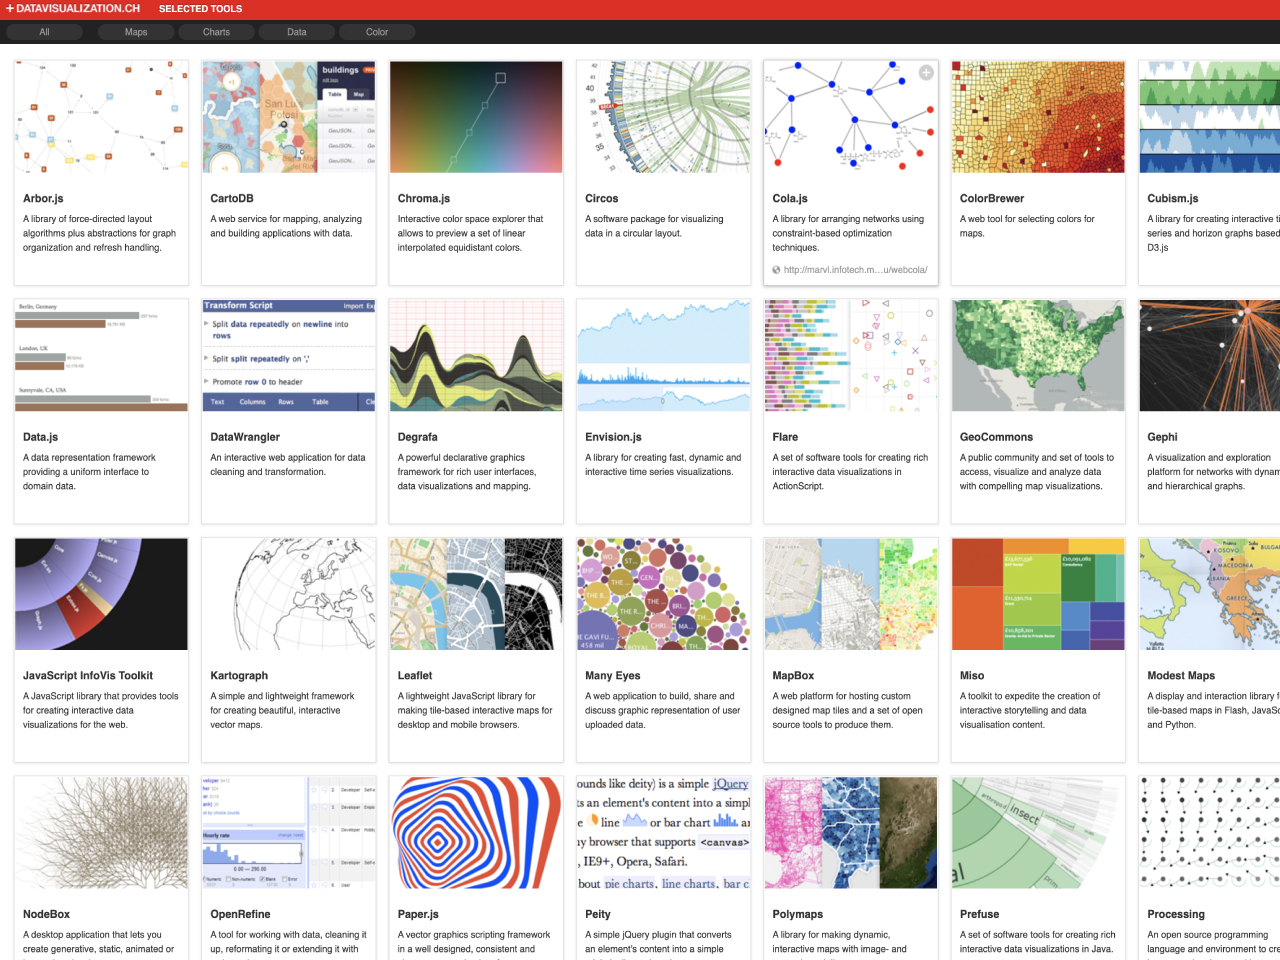Open the Envision.js title link
This screenshot has width=1280, height=960.
(613, 437)
